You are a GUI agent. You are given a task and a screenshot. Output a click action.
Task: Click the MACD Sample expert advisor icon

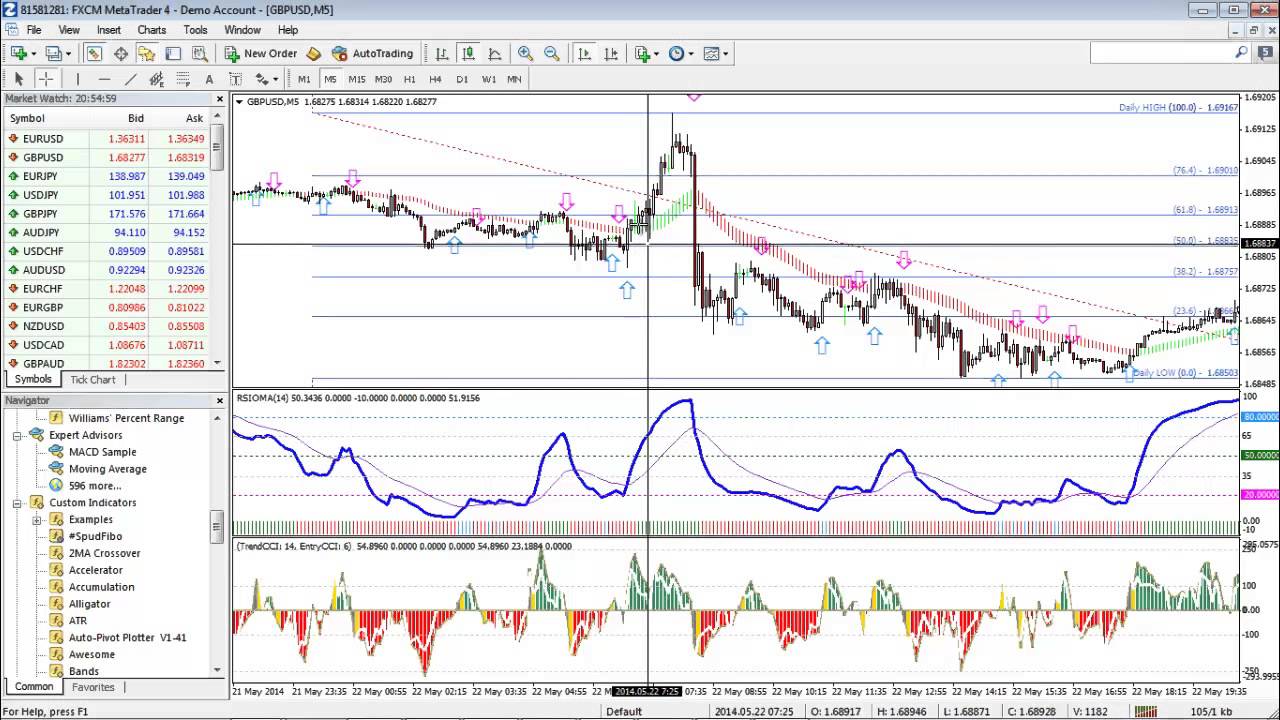coord(57,452)
